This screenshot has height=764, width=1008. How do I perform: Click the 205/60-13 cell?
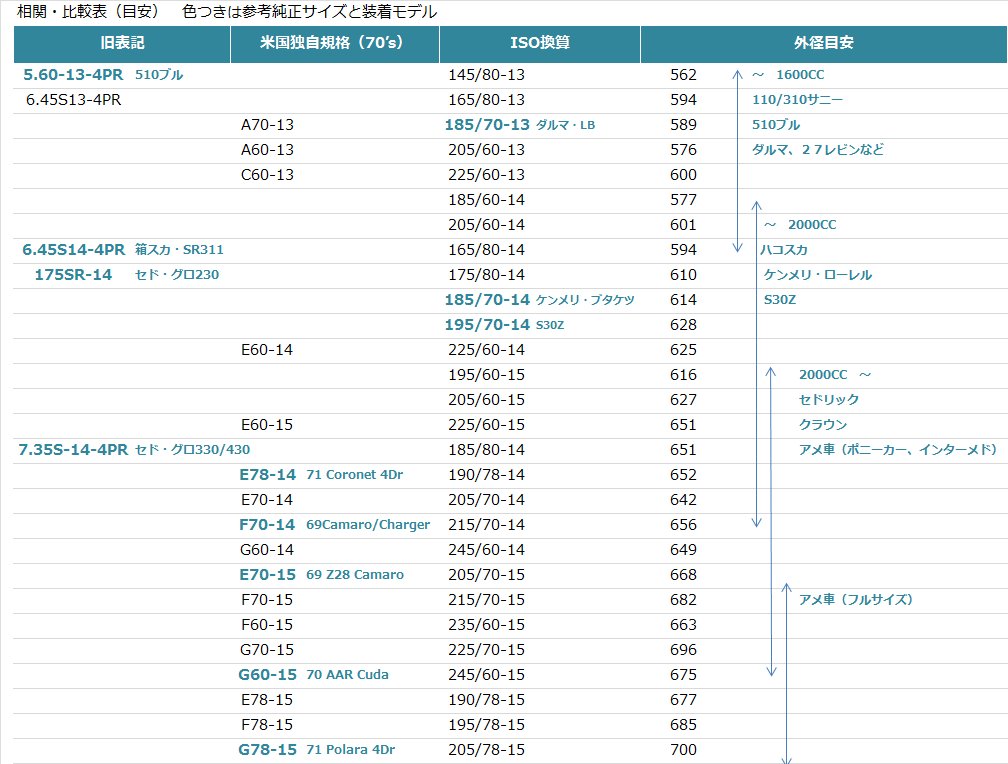point(487,150)
